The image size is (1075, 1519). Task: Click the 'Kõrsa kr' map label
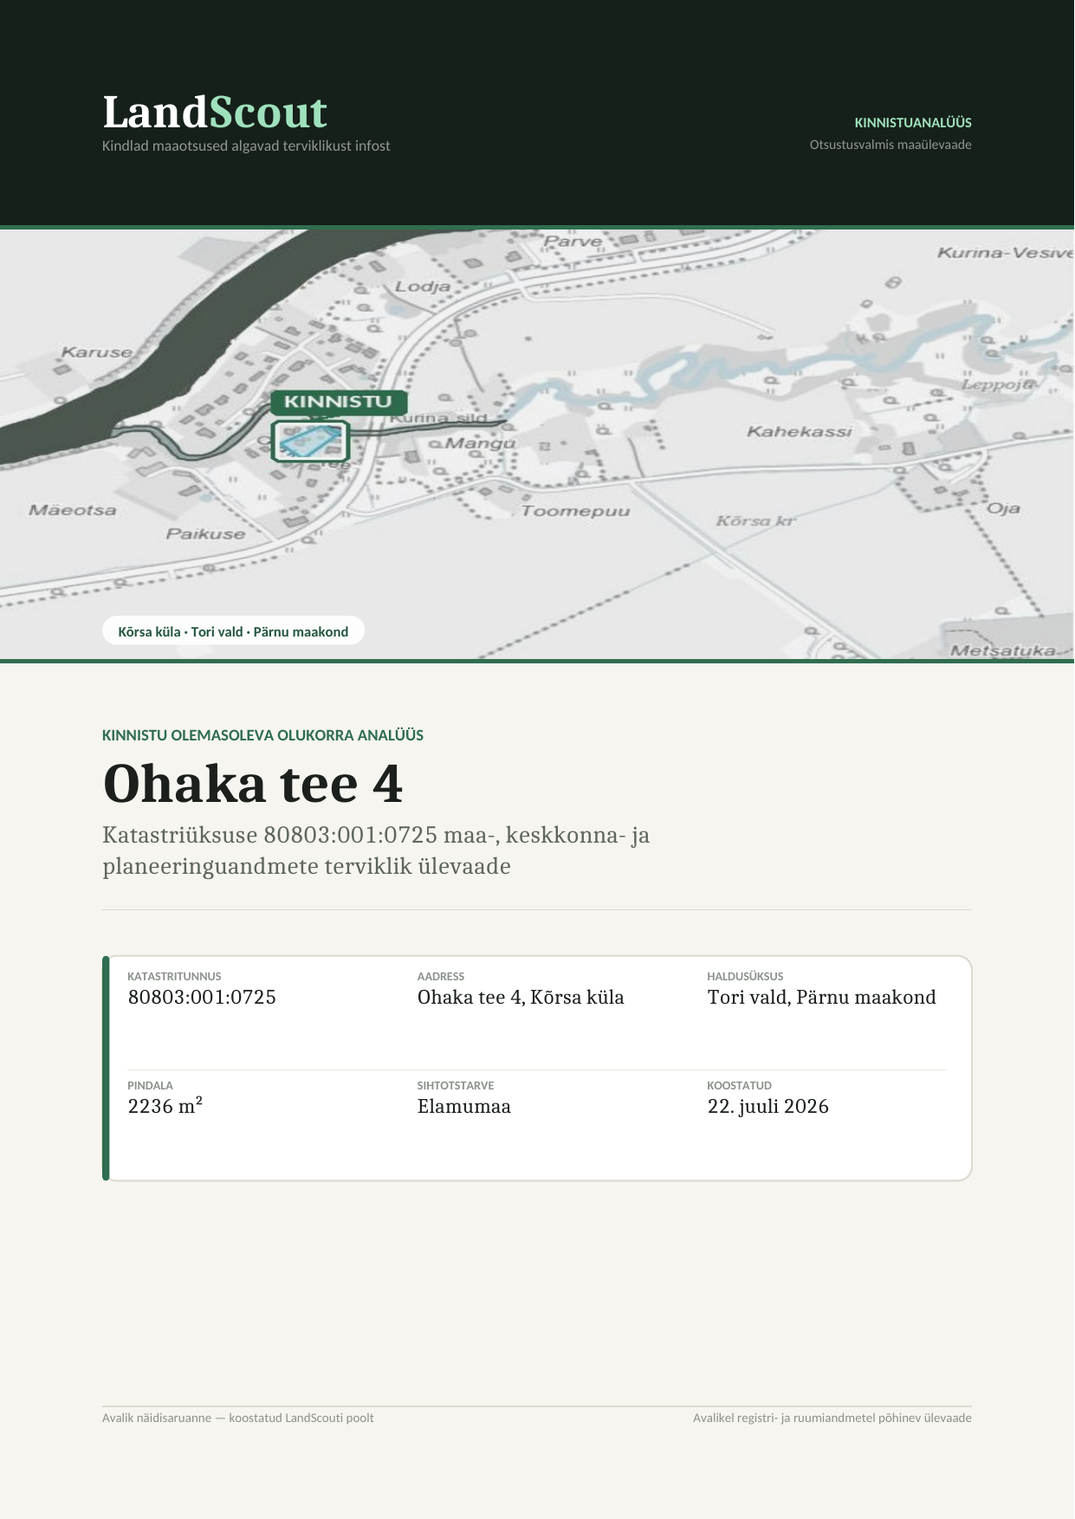[x=755, y=521]
